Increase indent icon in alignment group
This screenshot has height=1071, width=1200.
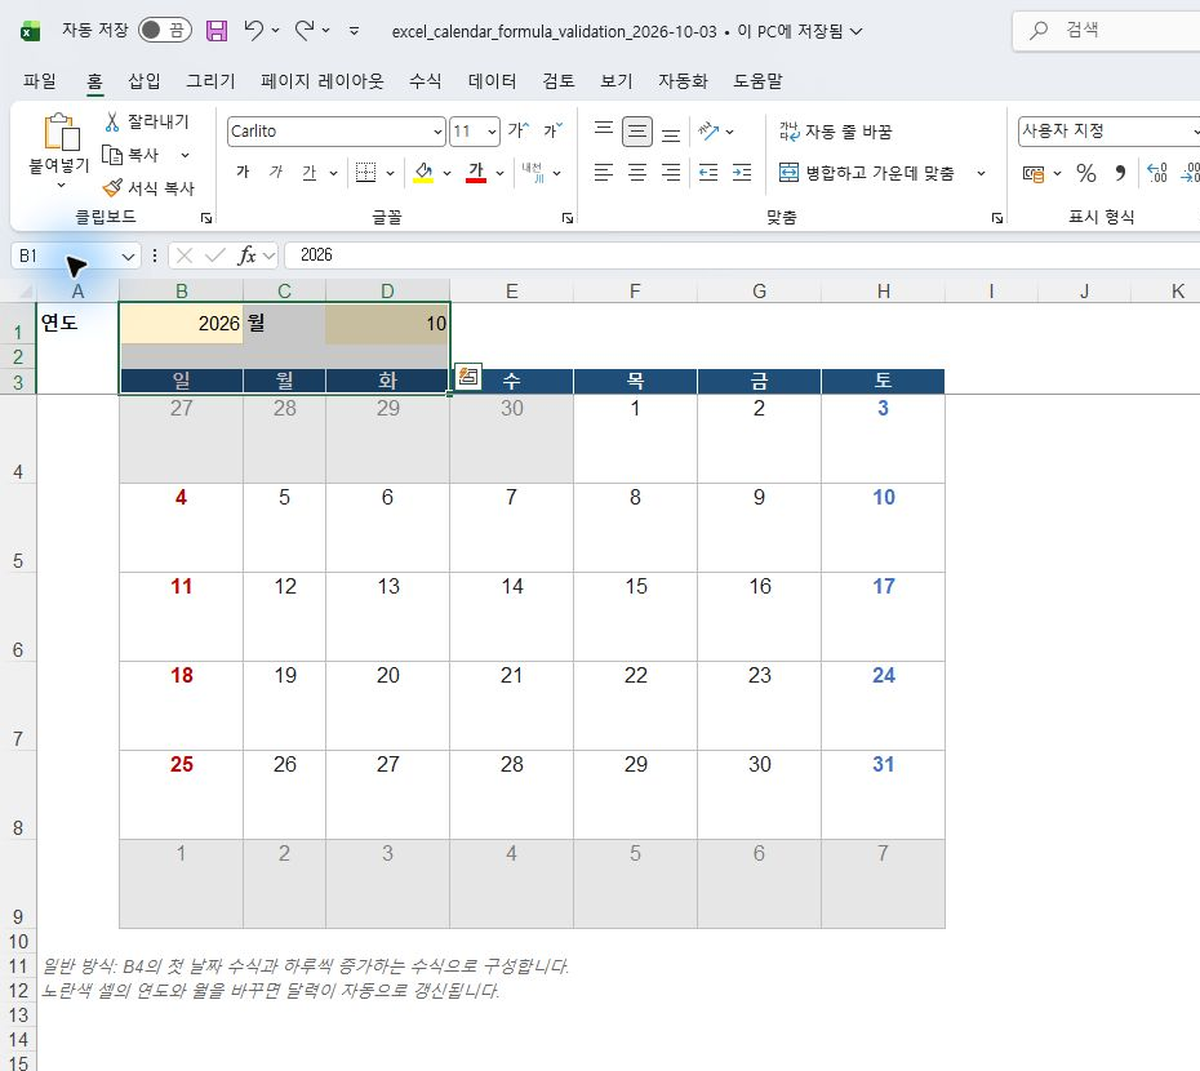(742, 173)
